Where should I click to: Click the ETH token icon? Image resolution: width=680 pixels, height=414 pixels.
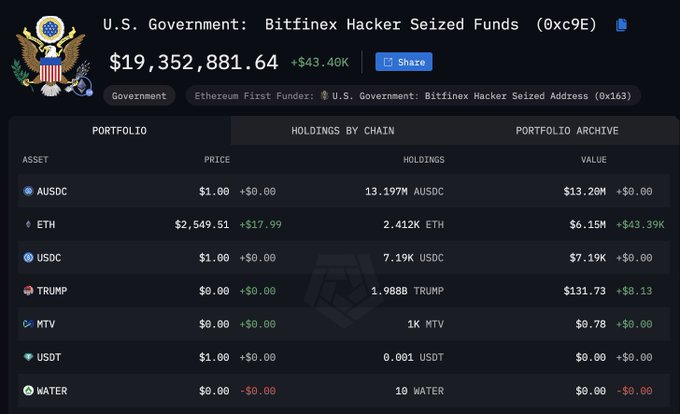point(28,224)
